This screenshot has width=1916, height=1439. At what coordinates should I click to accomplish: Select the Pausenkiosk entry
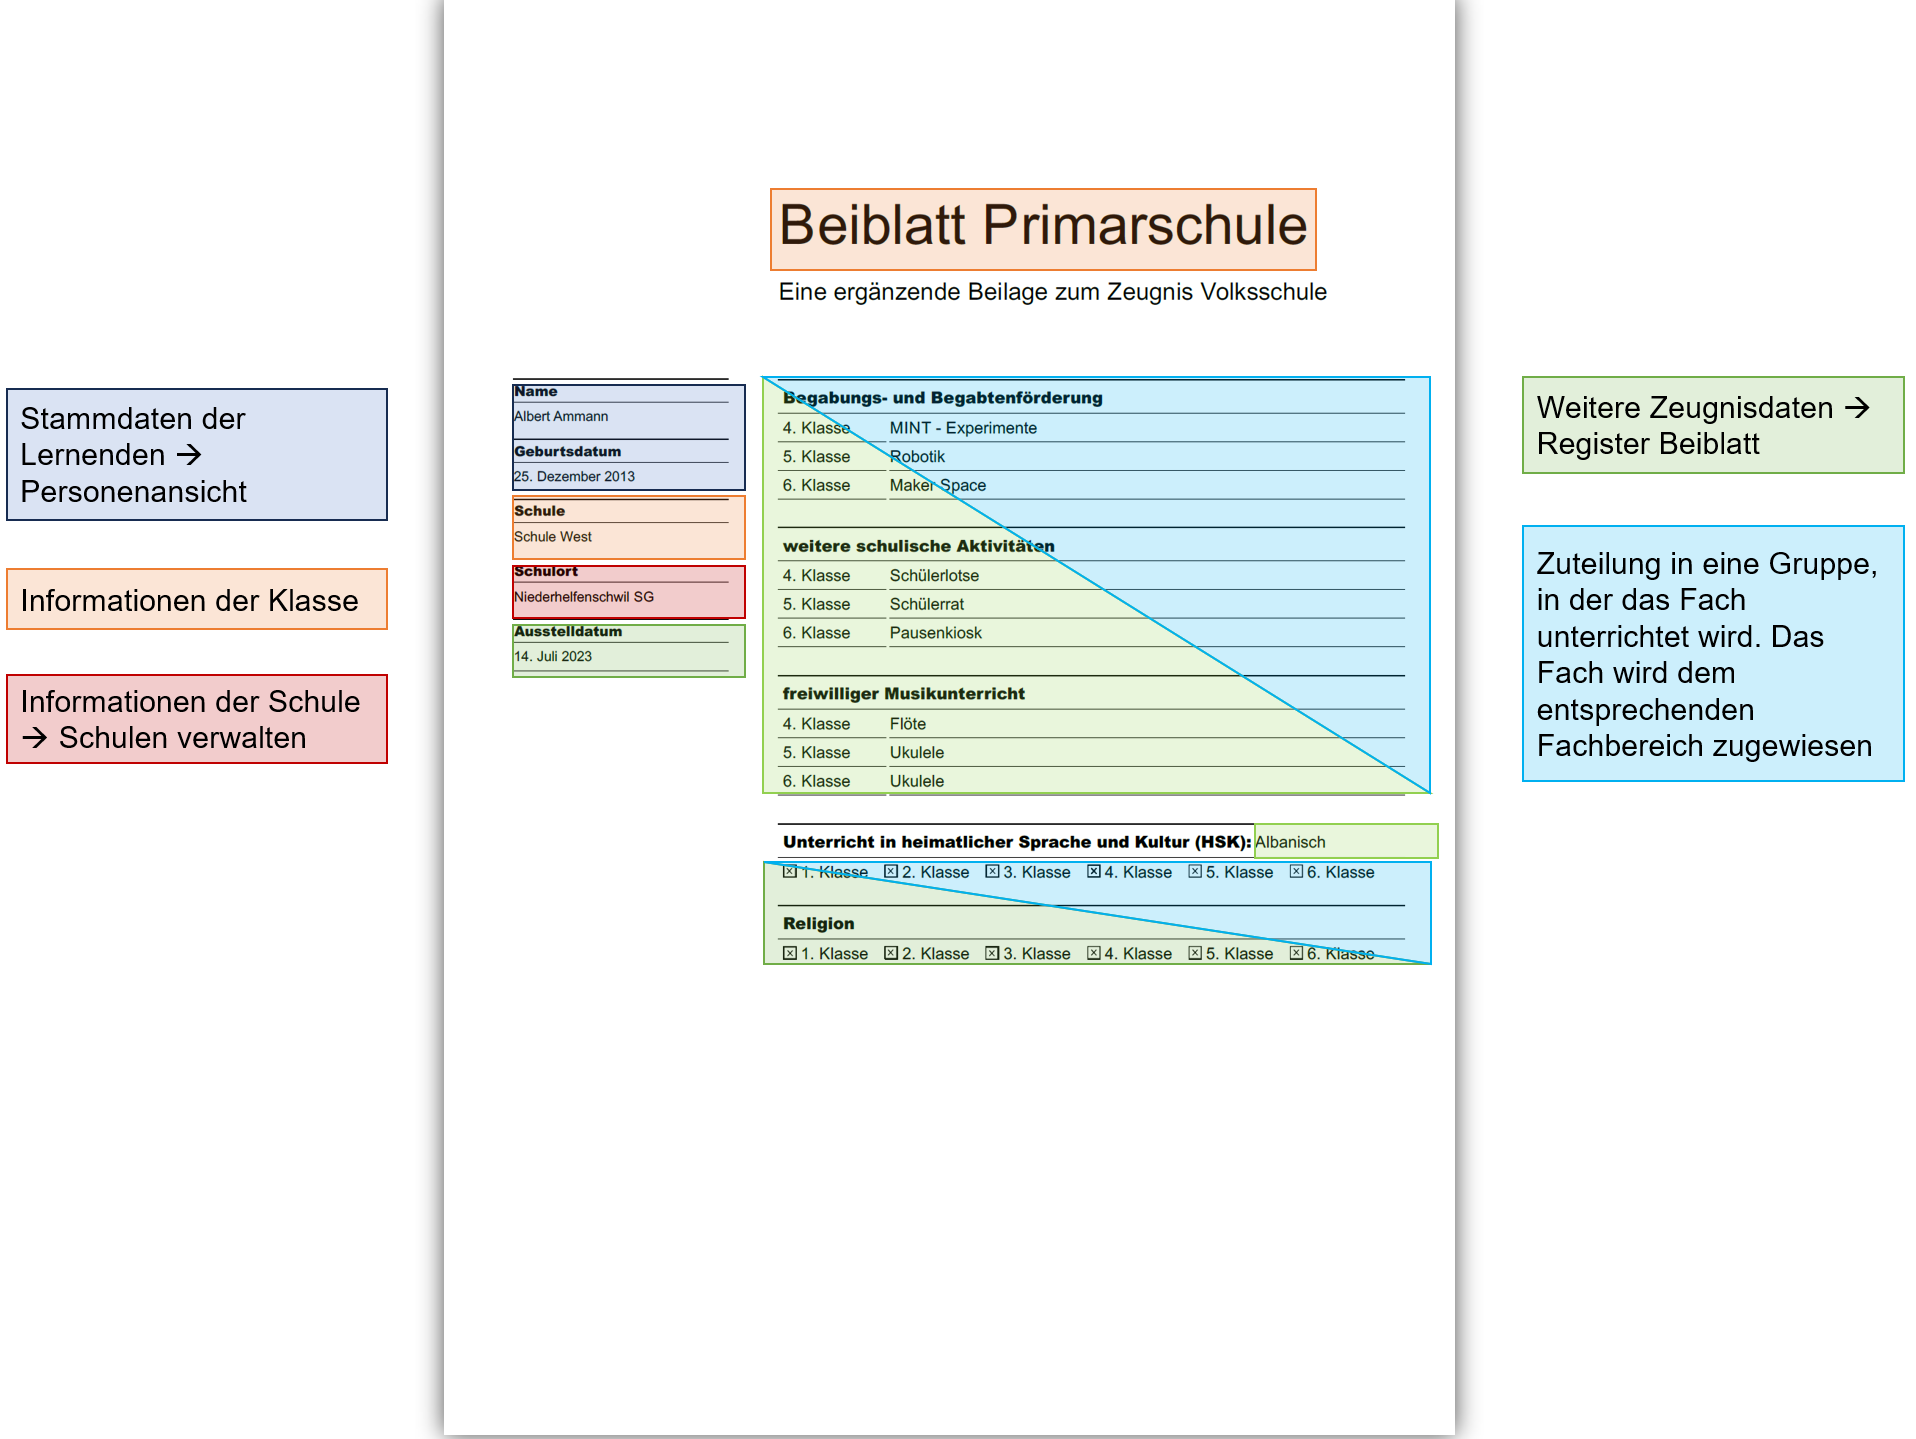(x=936, y=633)
